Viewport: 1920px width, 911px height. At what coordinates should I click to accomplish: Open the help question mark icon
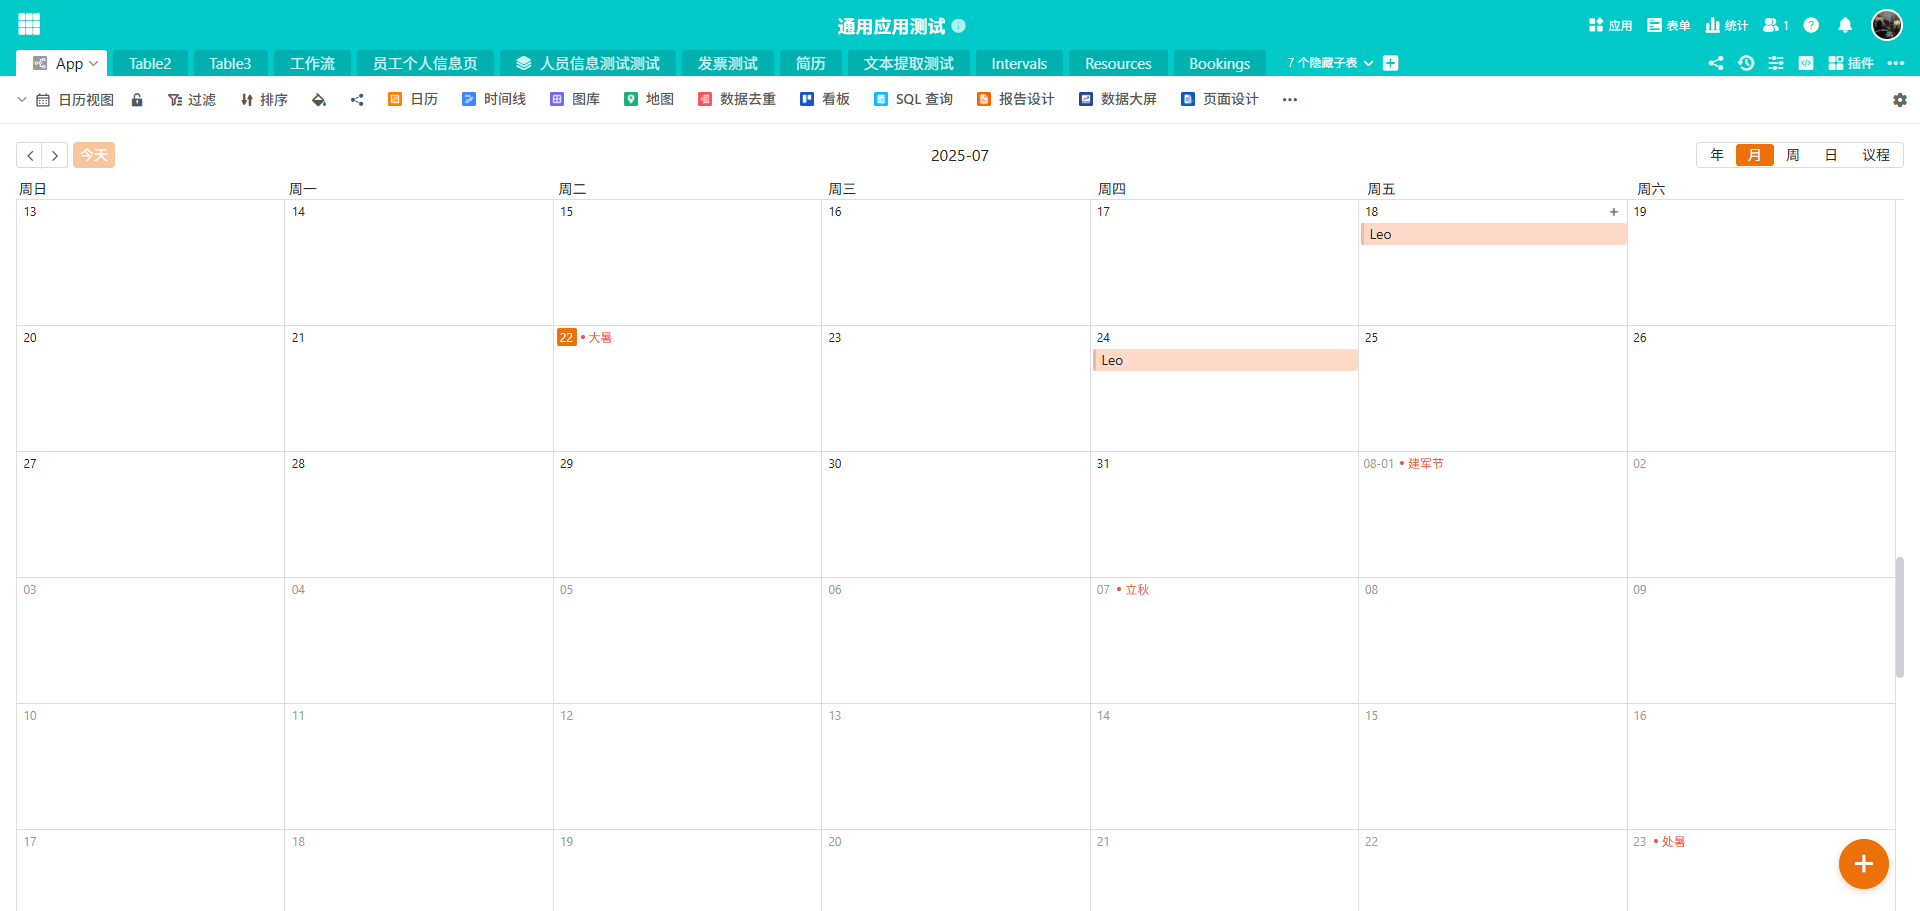coord(1811,26)
